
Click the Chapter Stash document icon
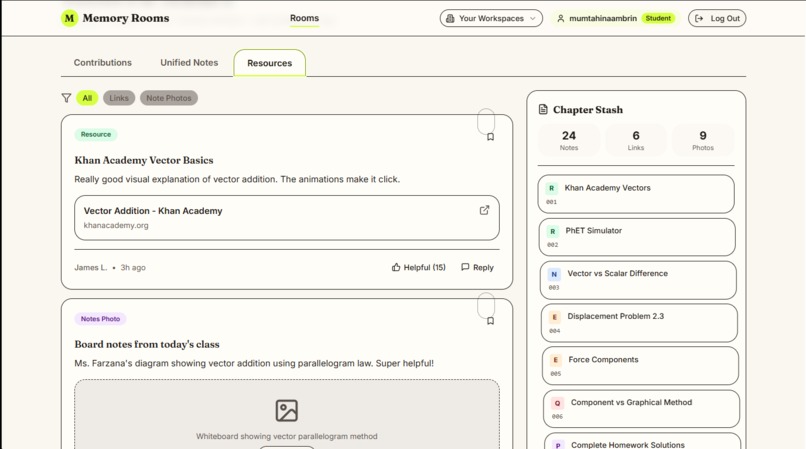[543, 109]
